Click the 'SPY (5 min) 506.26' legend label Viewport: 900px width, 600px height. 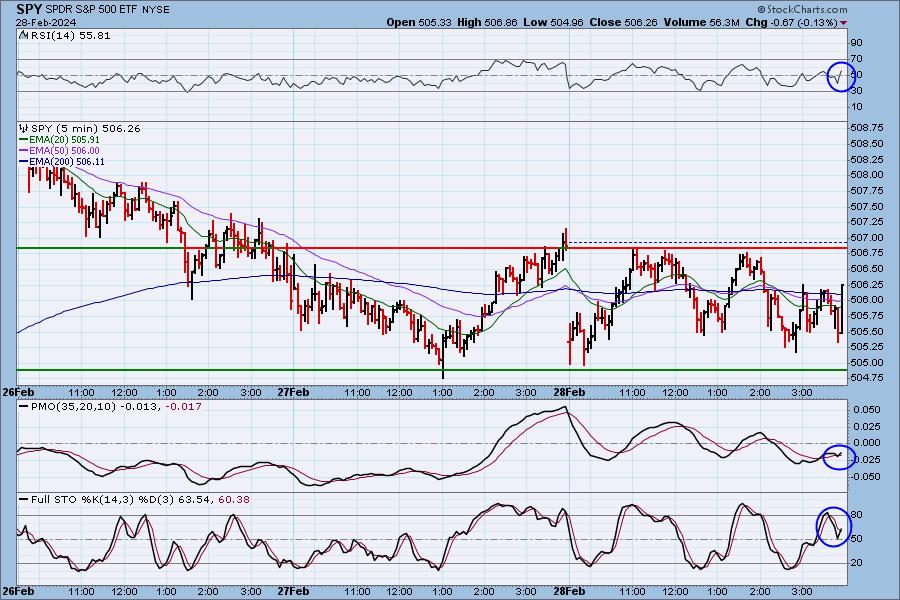(x=86, y=128)
